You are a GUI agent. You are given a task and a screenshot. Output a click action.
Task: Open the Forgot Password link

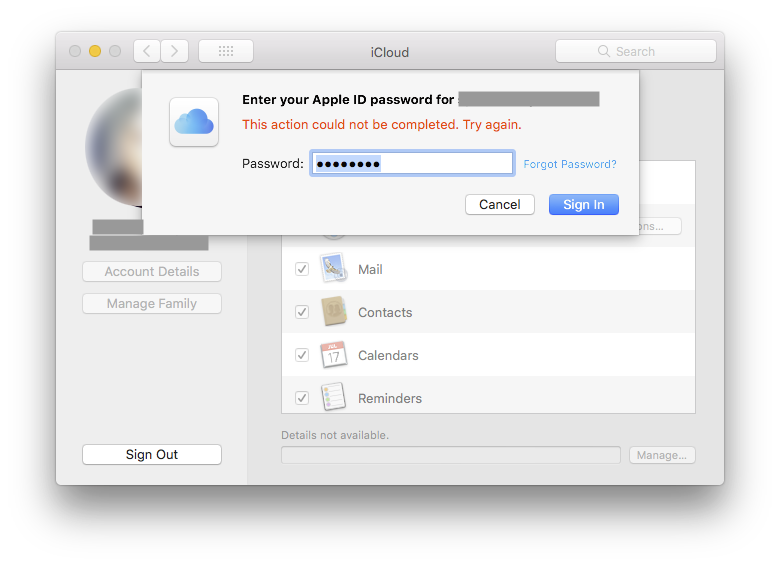570,164
